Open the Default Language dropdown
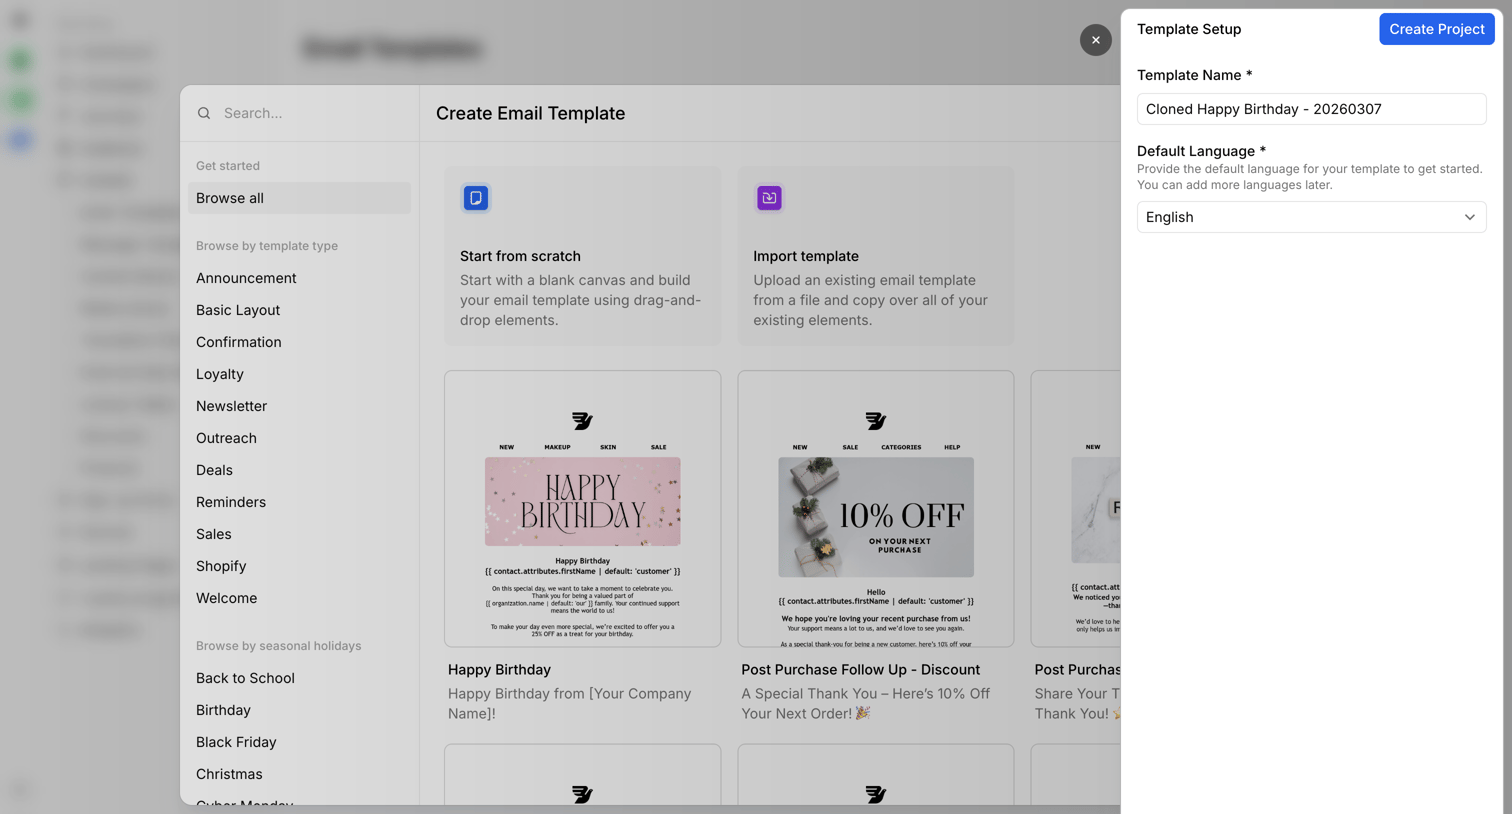Screen dimensions: 1512x814 [x=1311, y=217]
